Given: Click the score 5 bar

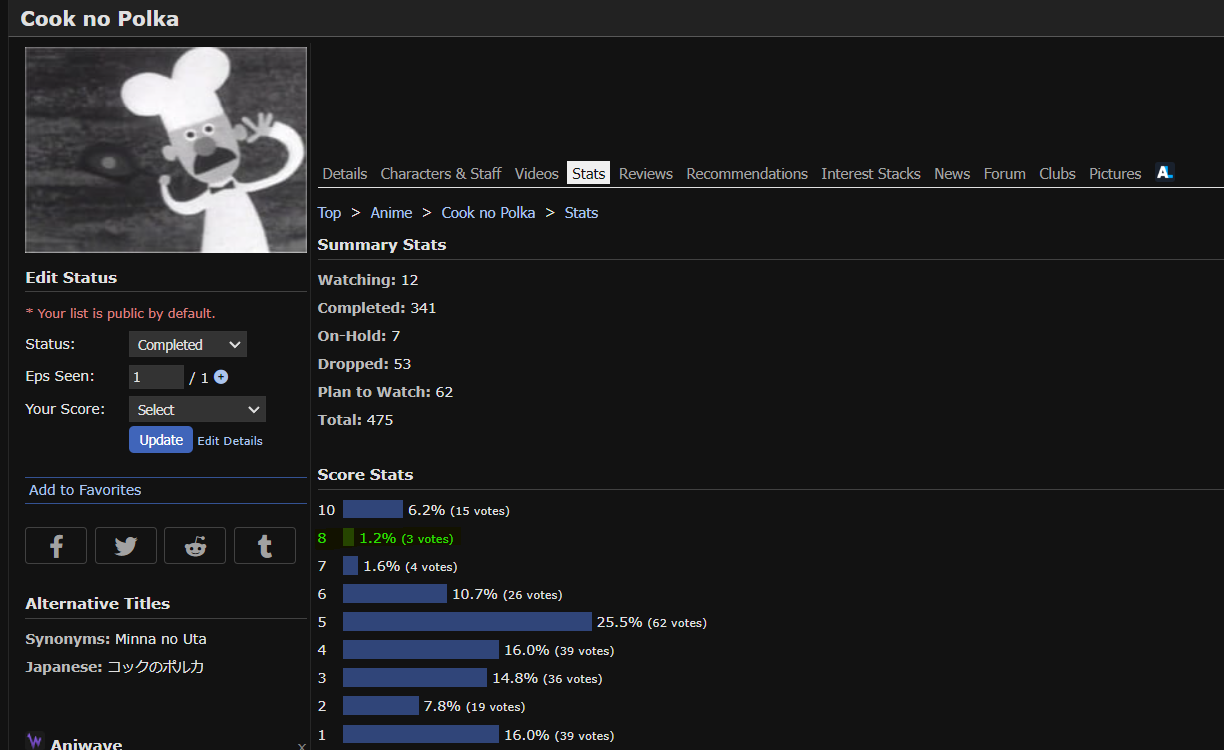Looking at the screenshot, I should click(467, 622).
